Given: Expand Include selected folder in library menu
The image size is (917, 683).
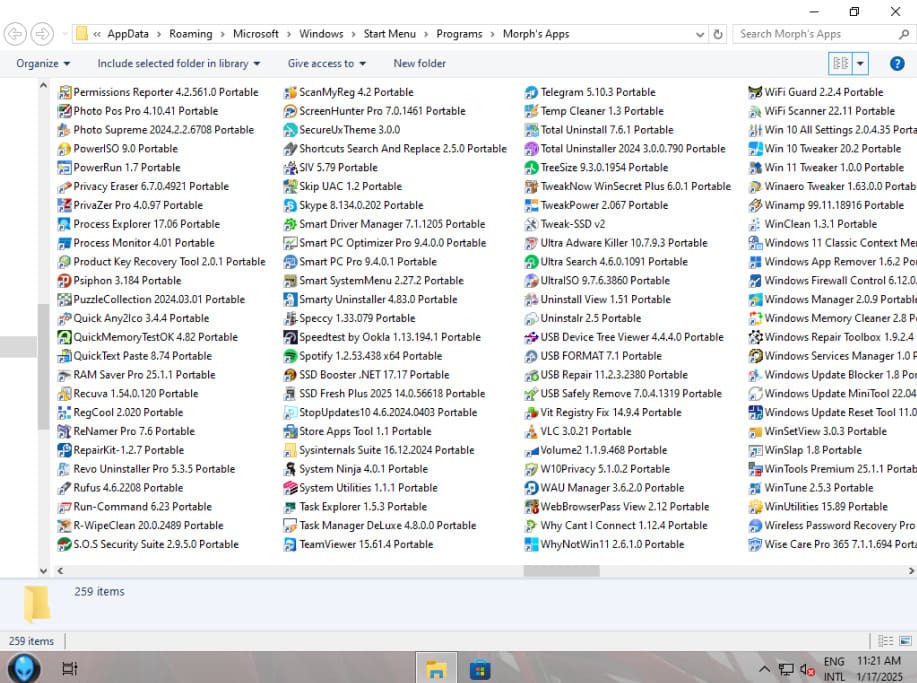Looking at the screenshot, I should point(178,64).
